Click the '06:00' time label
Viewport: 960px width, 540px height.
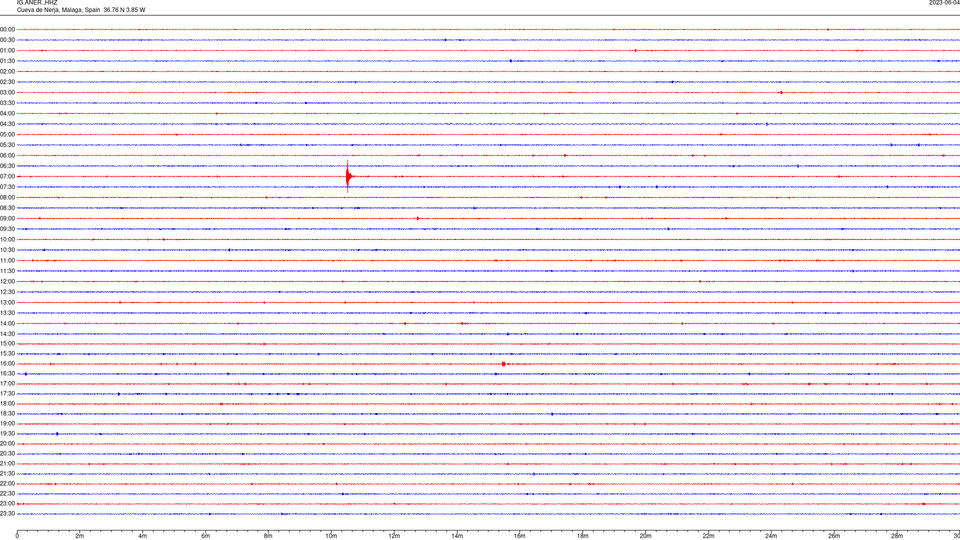click(x=7, y=156)
